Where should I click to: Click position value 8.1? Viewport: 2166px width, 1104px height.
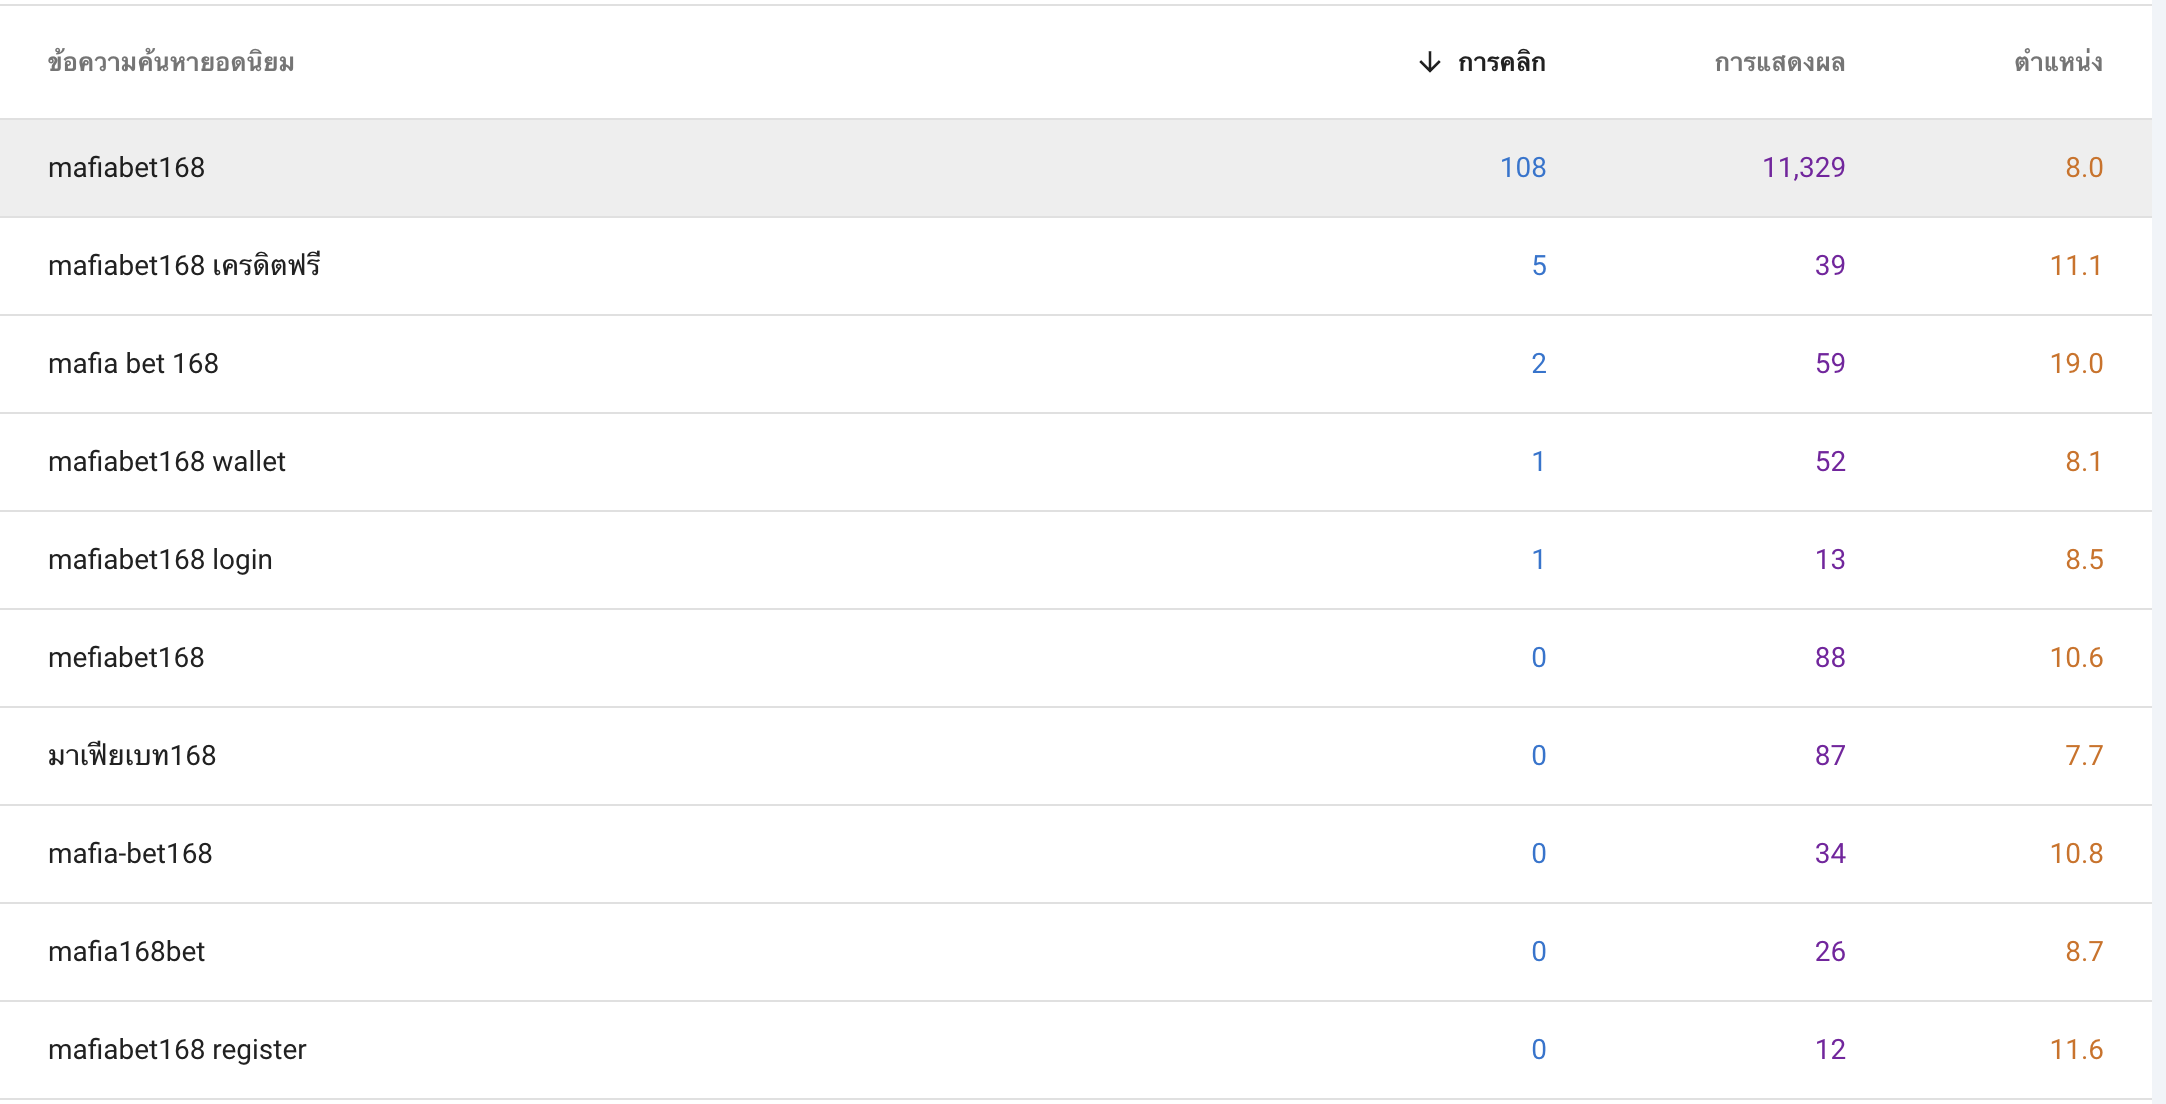2084,461
